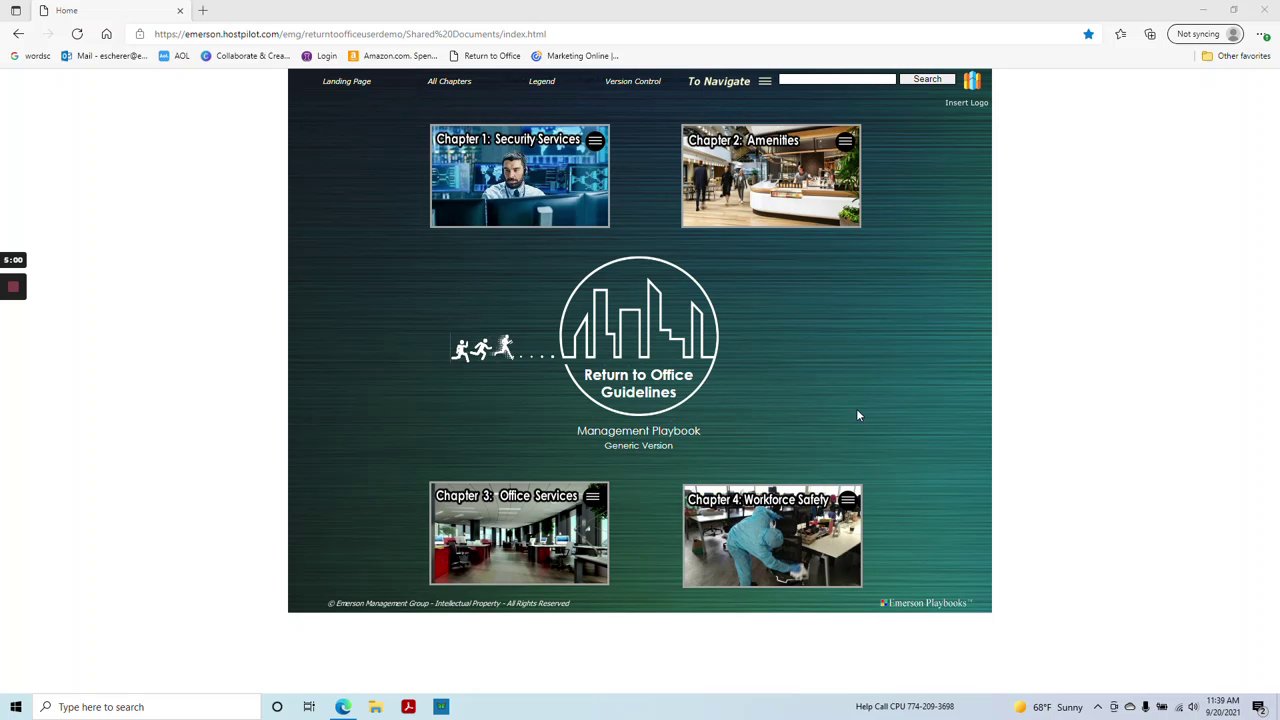Expand the Chapter 2 Amenities hamburger menu
Image resolution: width=1280 pixels, height=720 pixels.
point(845,141)
